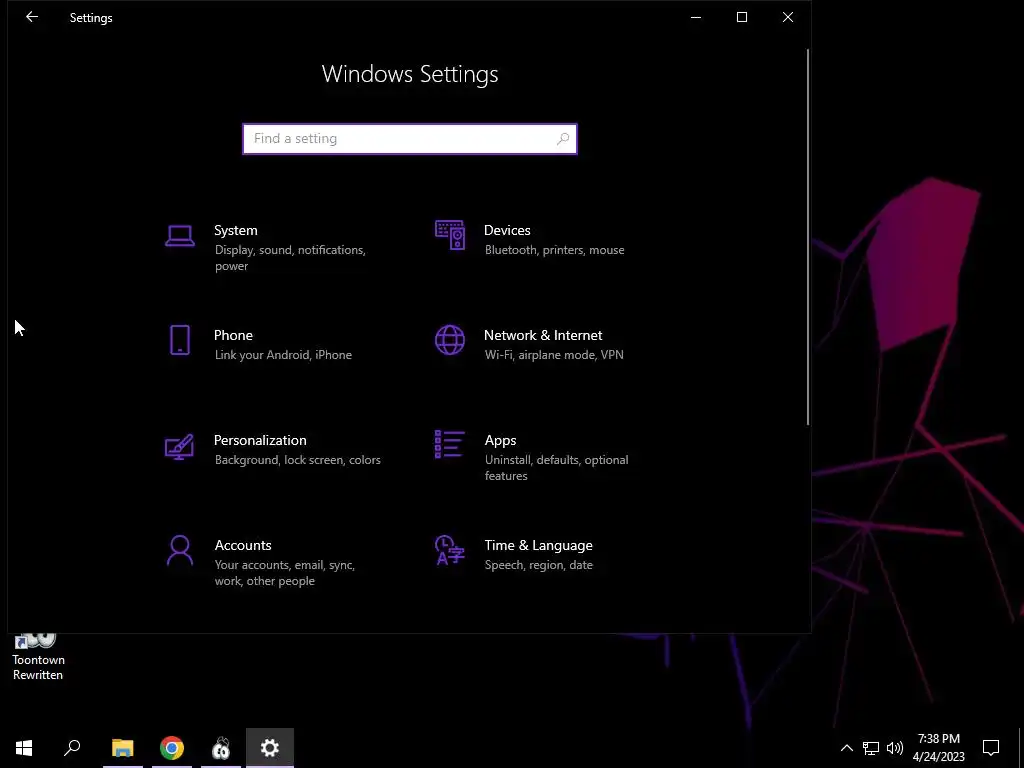This screenshot has width=1024, height=768.
Task: Open the network status tray icon
Action: pos(871,748)
